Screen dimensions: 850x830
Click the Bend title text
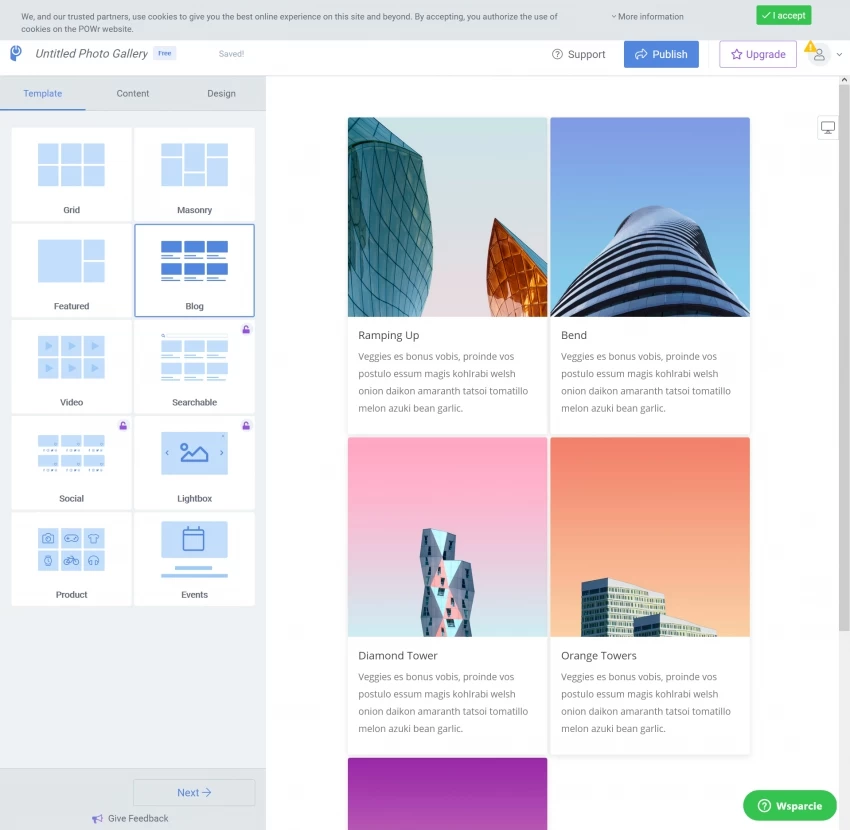point(574,335)
